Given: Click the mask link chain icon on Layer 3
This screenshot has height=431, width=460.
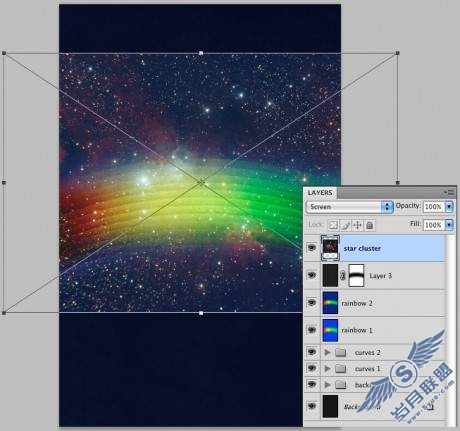Looking at the screenshot, I should [343, 276].
